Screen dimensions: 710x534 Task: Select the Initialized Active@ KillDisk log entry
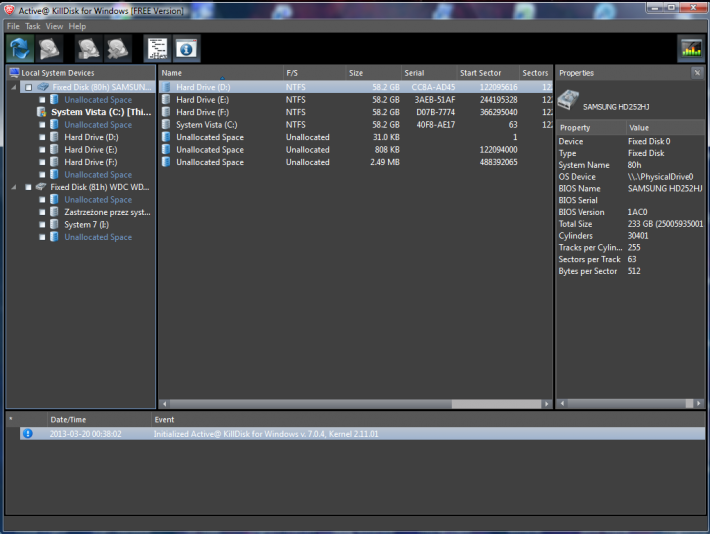(362, 433)
